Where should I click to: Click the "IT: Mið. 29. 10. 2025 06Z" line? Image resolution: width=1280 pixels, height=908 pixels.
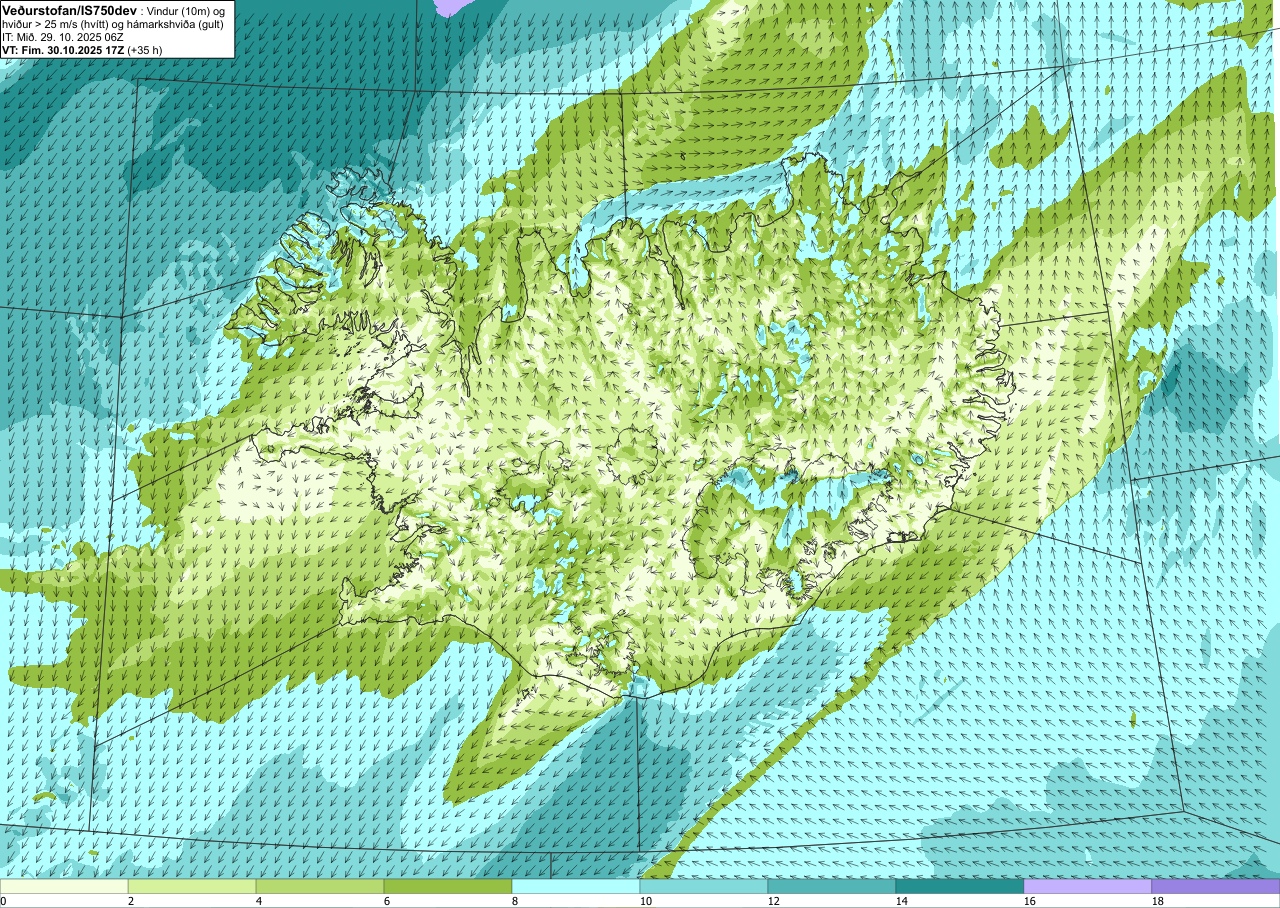pos(63,37)
